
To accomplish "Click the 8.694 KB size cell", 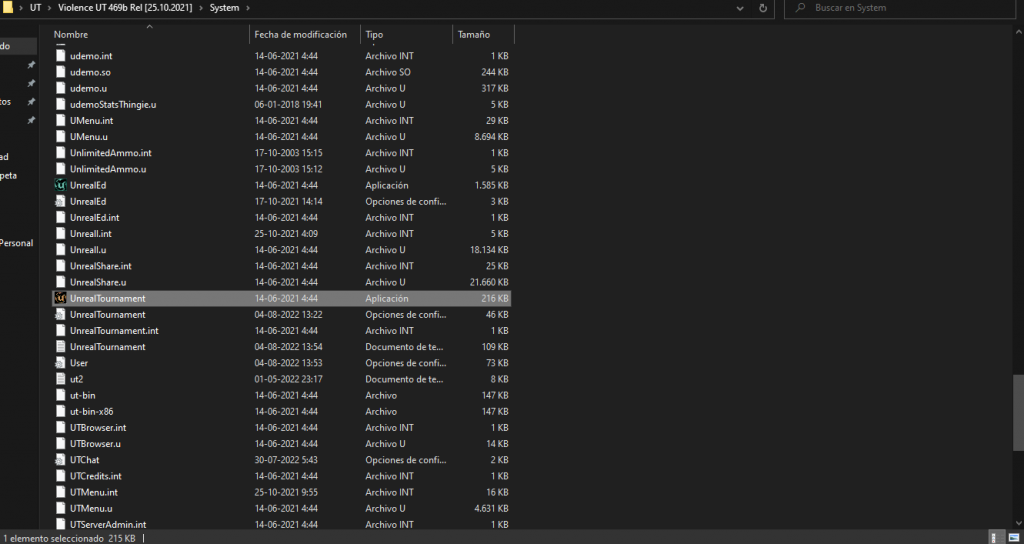I will coord(492,136).
